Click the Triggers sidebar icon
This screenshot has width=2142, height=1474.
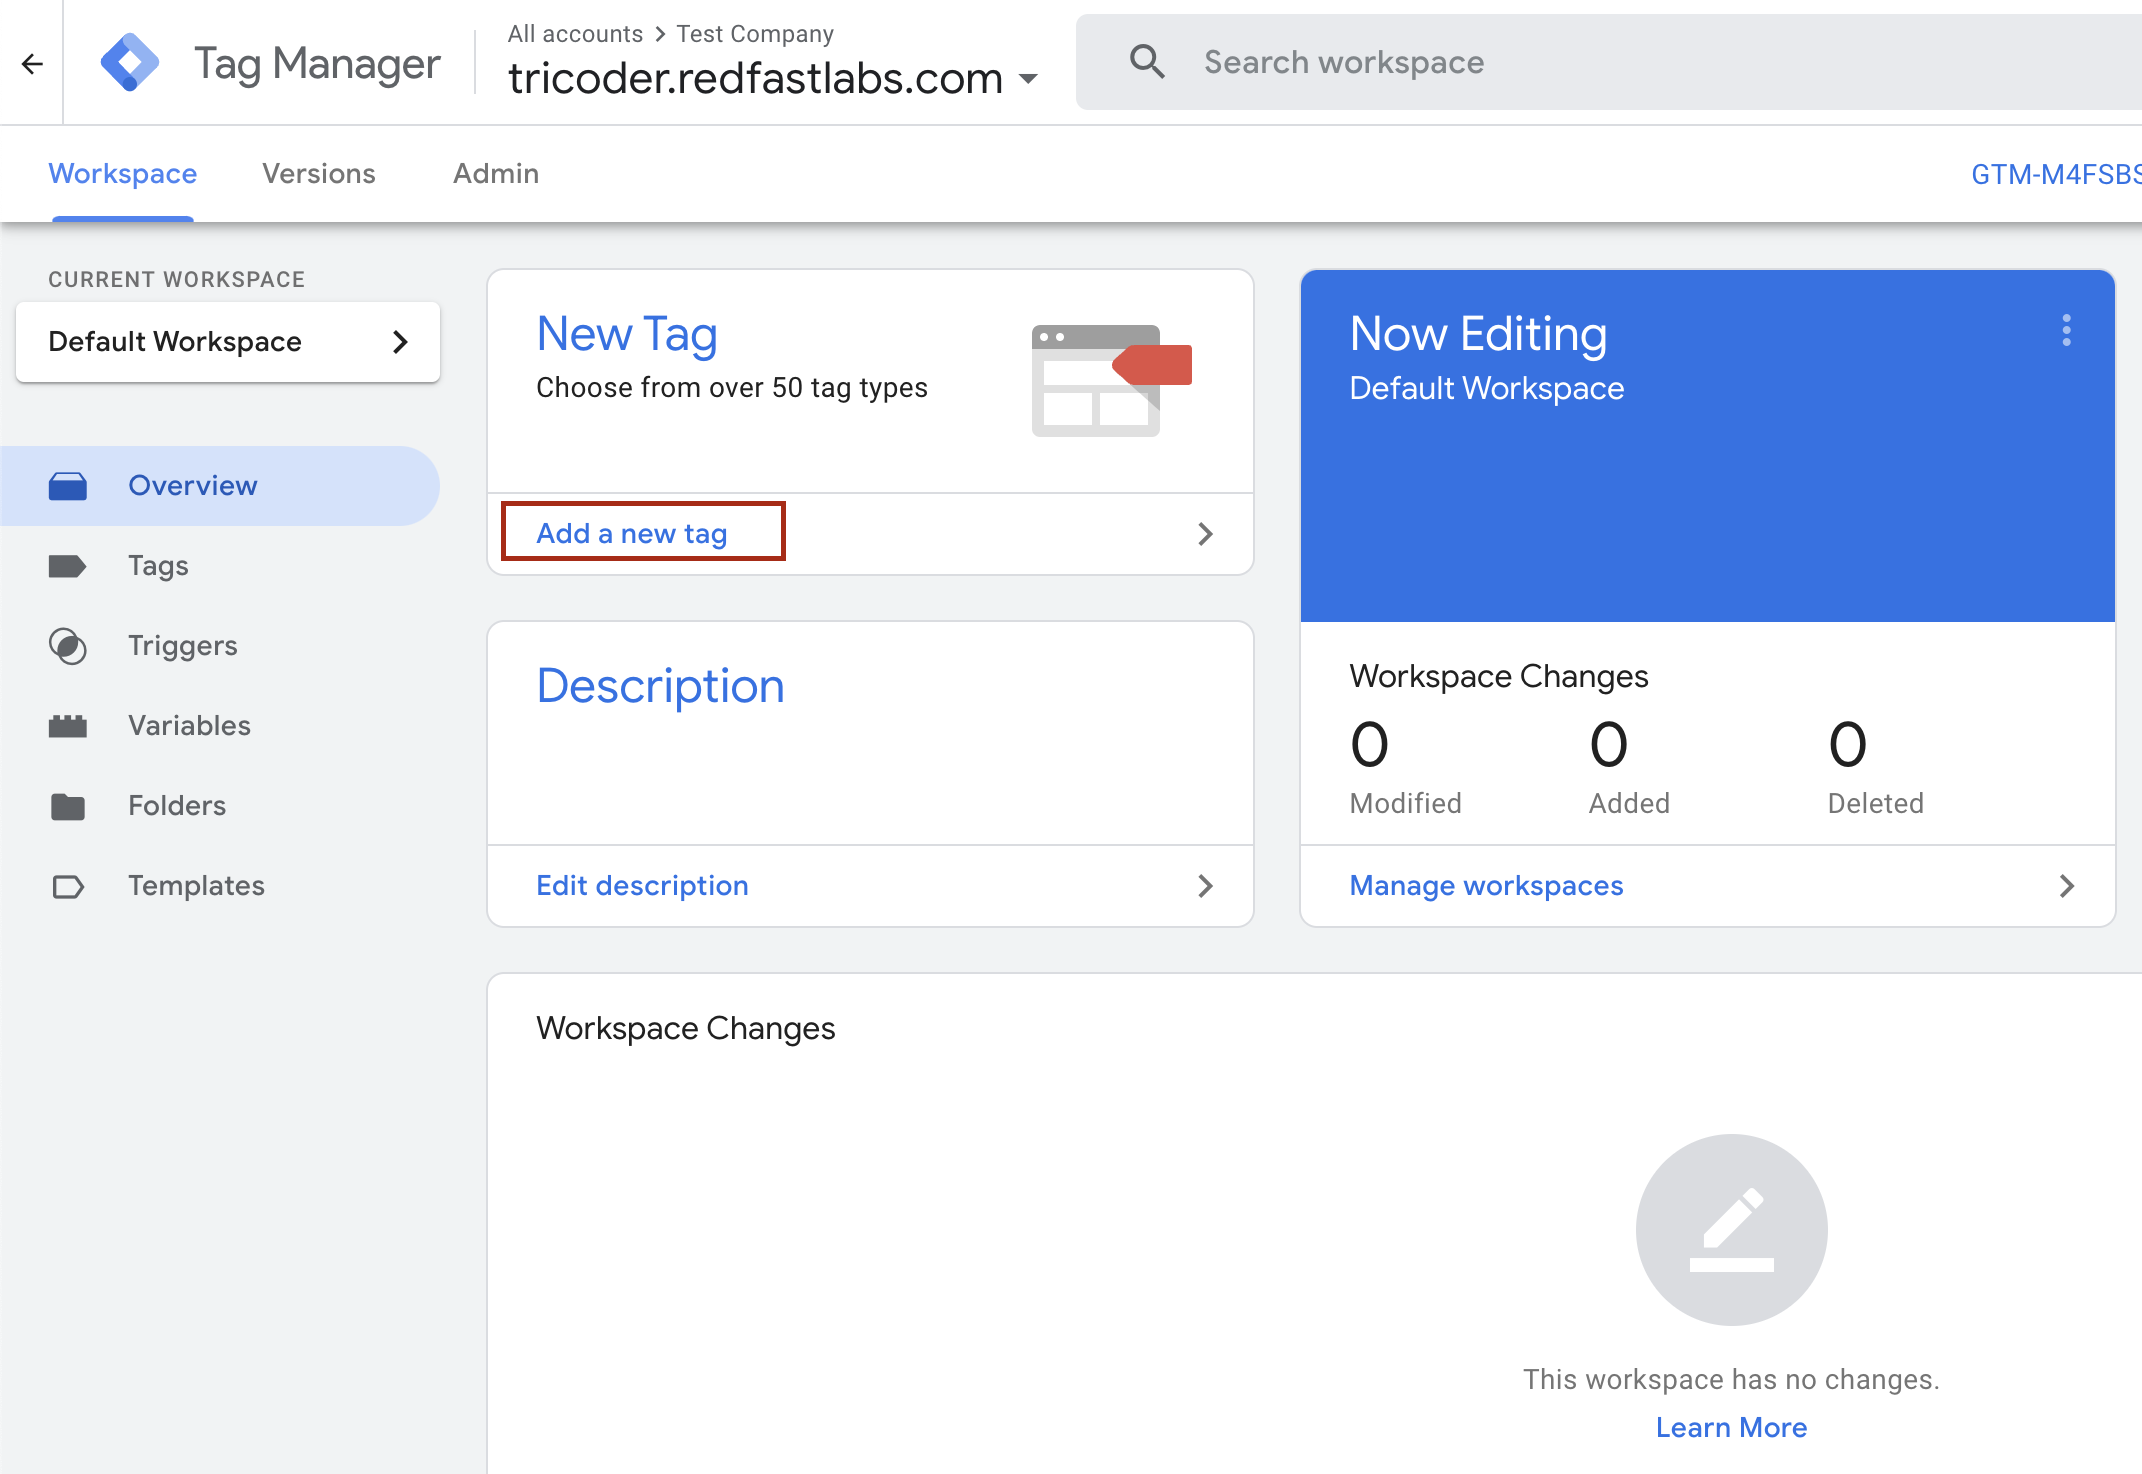tap(68, 646)
